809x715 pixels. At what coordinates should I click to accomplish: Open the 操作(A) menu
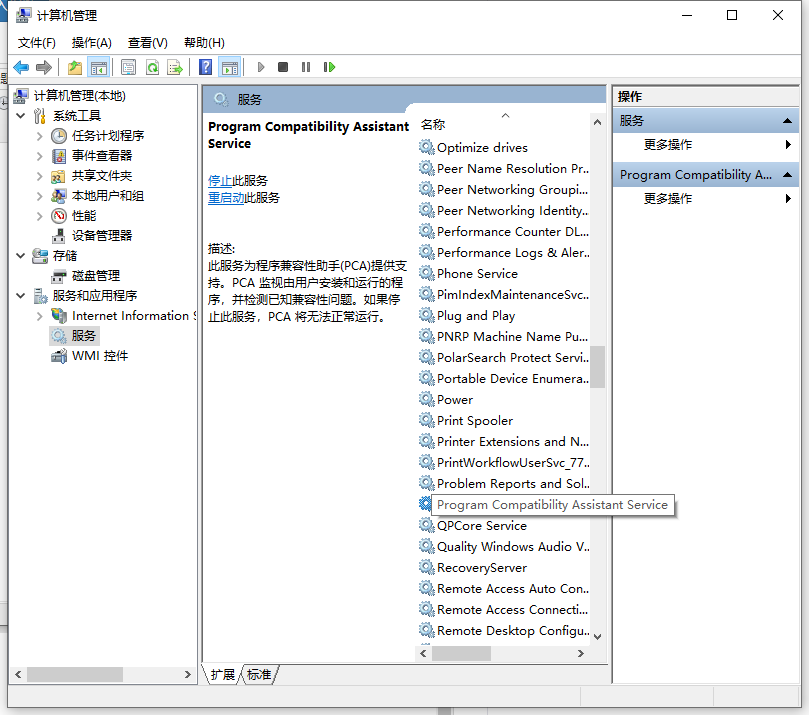pyautogui.click(x=91, y=42)
